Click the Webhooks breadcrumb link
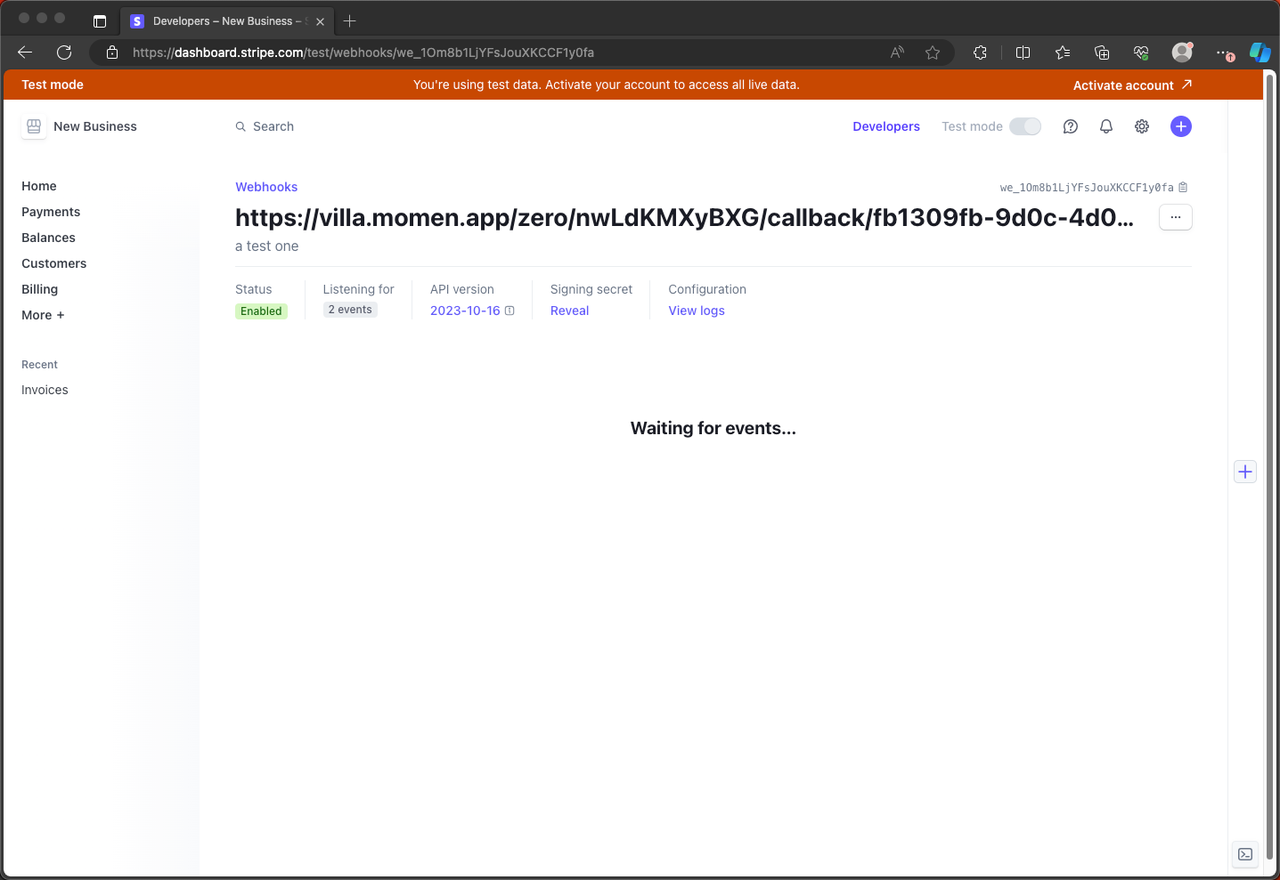The height and width of the screenshot is (880, 1280). [266, 187]
